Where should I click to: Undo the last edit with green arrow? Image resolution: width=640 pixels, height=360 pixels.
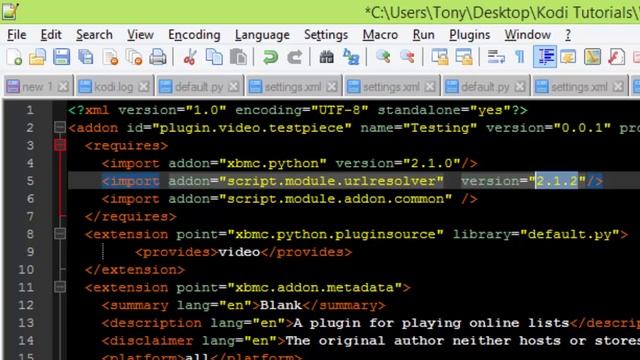(270, 57)
